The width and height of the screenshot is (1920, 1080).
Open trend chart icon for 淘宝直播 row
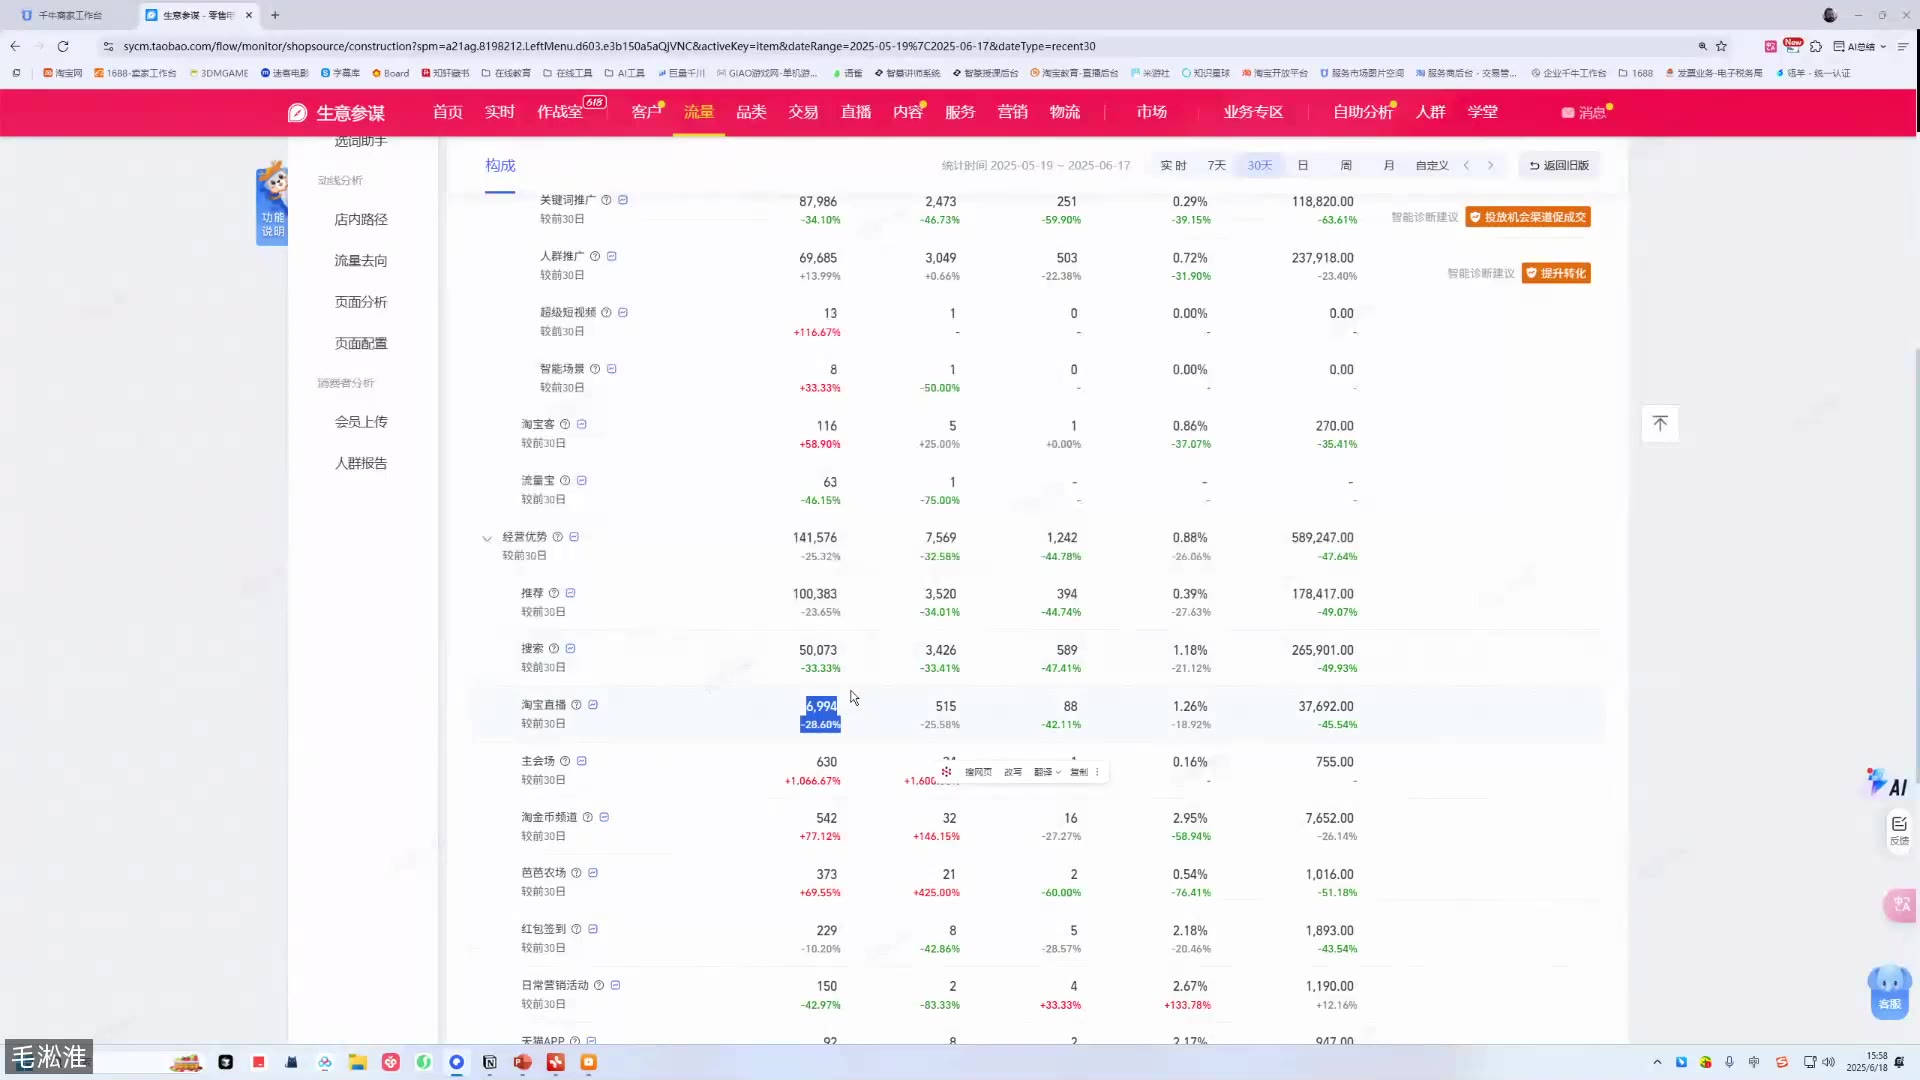point(593,705)
